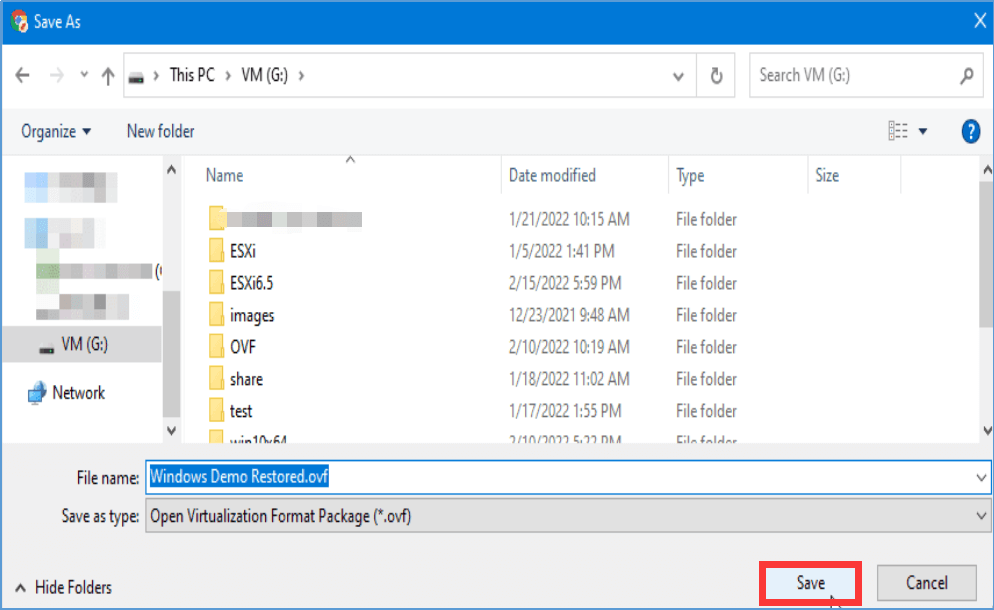This screenshot has height=610, width=994.
Task: Click the test folder icon
Action: pyautogui.click(x=216, y=410)
